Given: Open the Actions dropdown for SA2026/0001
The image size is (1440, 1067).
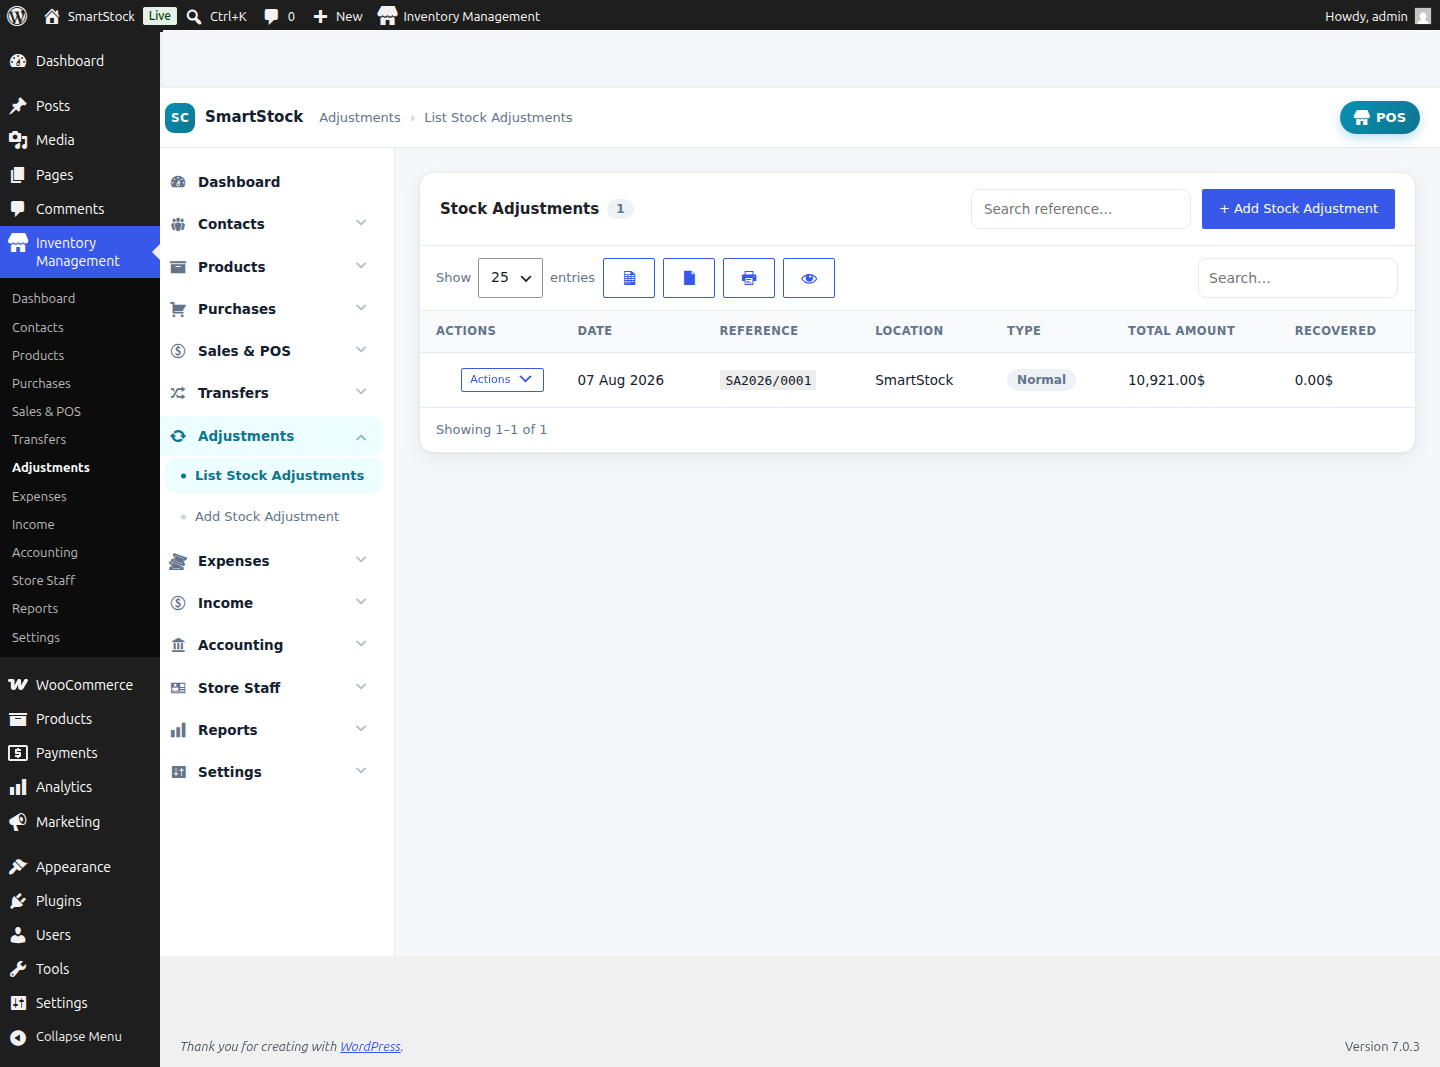Looking at the screenshot, I should pos(502,380).
